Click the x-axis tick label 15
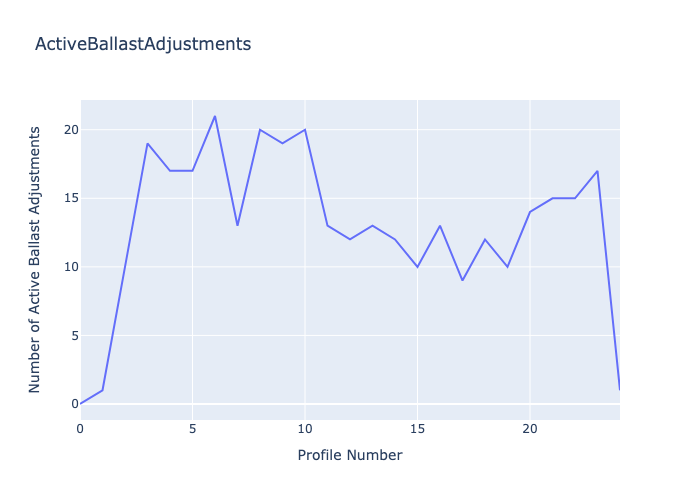 [x=417, y=428]
